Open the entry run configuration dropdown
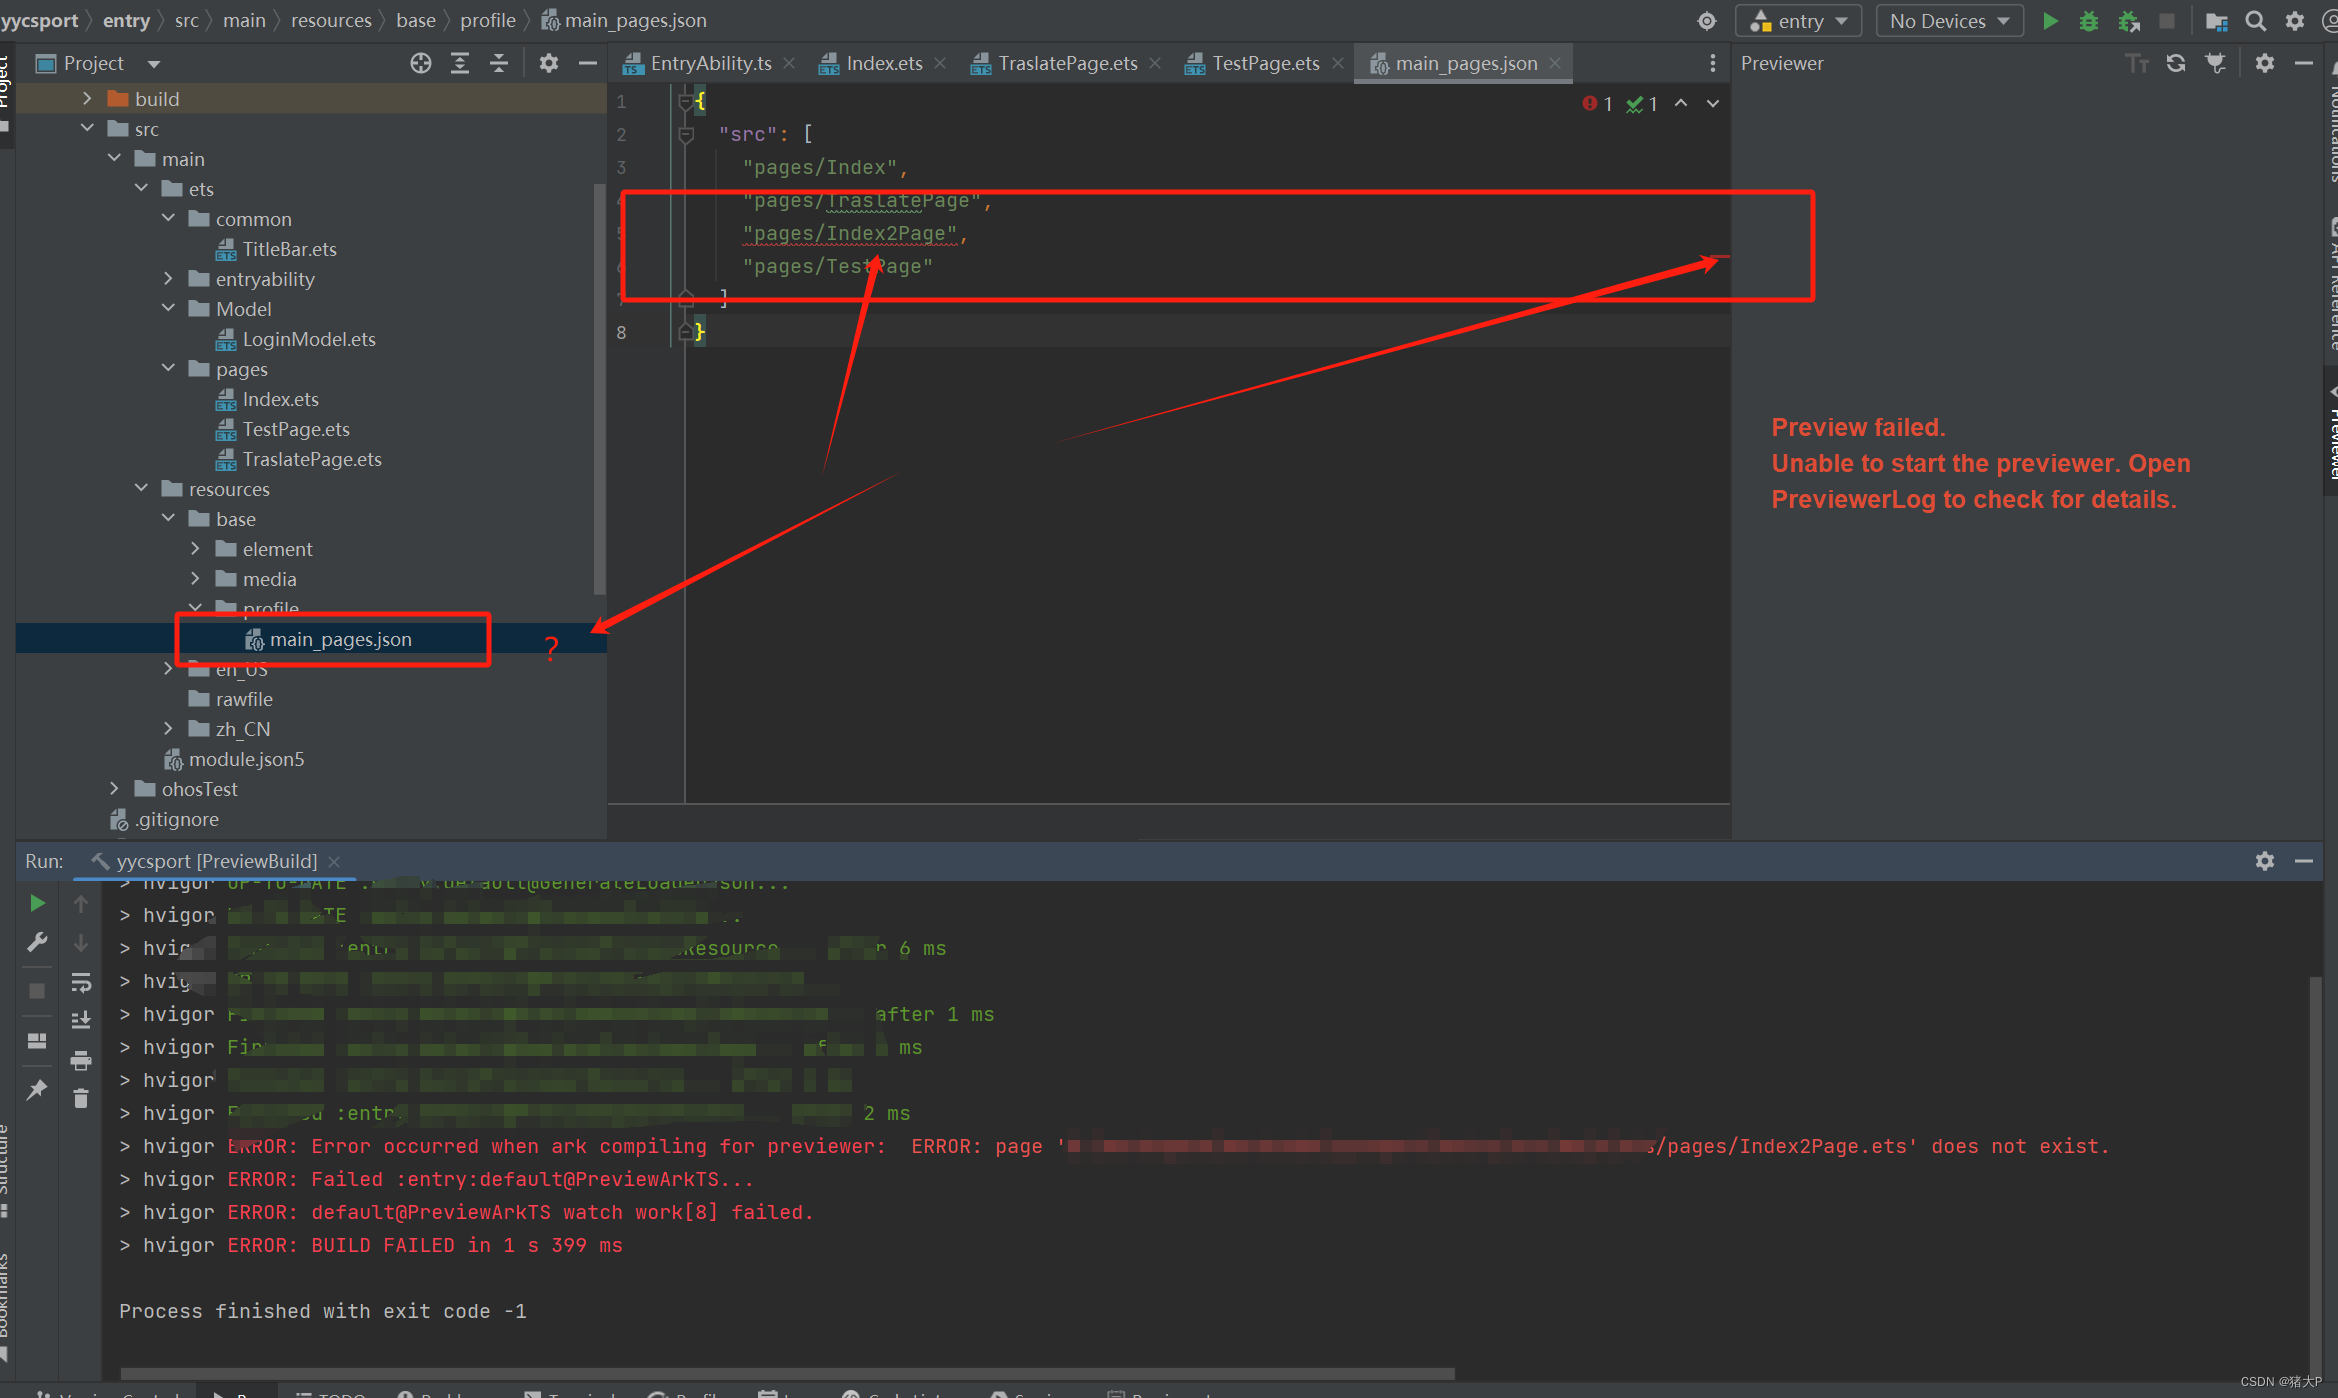 (1797, 20)
